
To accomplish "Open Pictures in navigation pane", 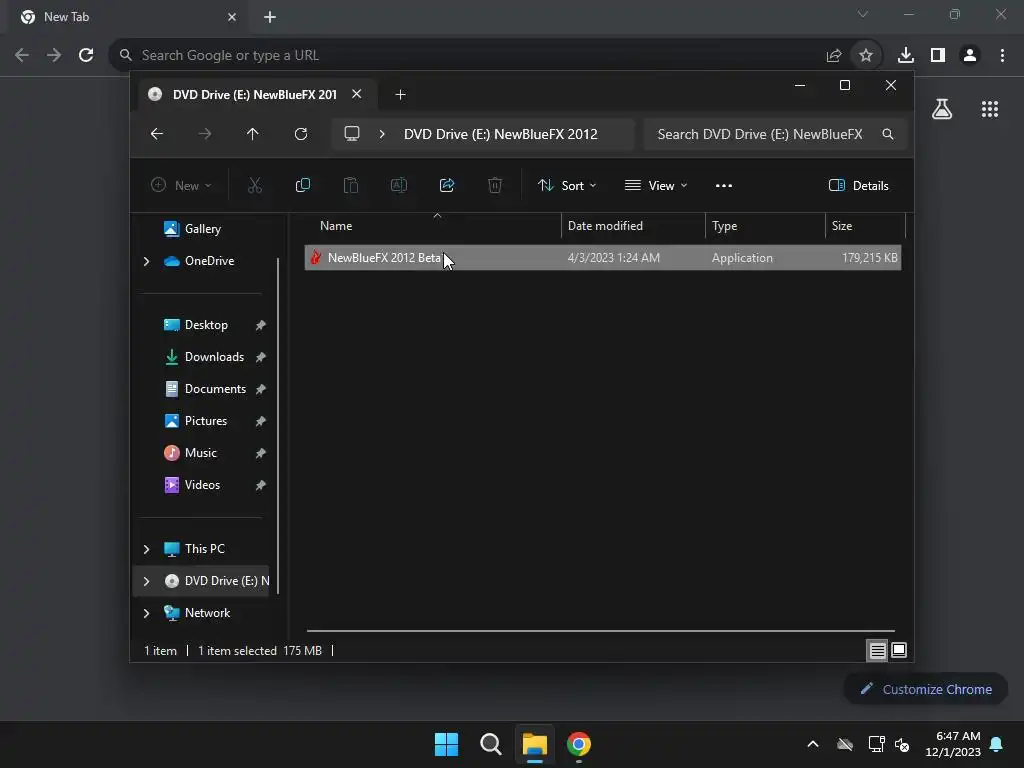I will (x=204, y=421).
